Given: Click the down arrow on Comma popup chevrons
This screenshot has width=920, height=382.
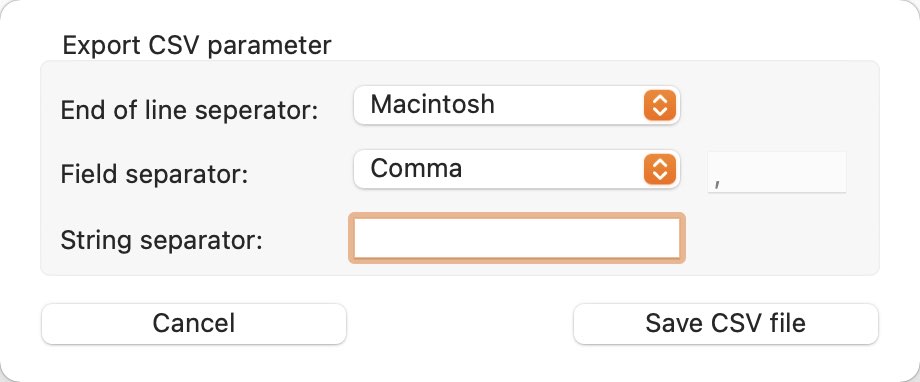Looking at the screenshot, I should tap(659, 177).
